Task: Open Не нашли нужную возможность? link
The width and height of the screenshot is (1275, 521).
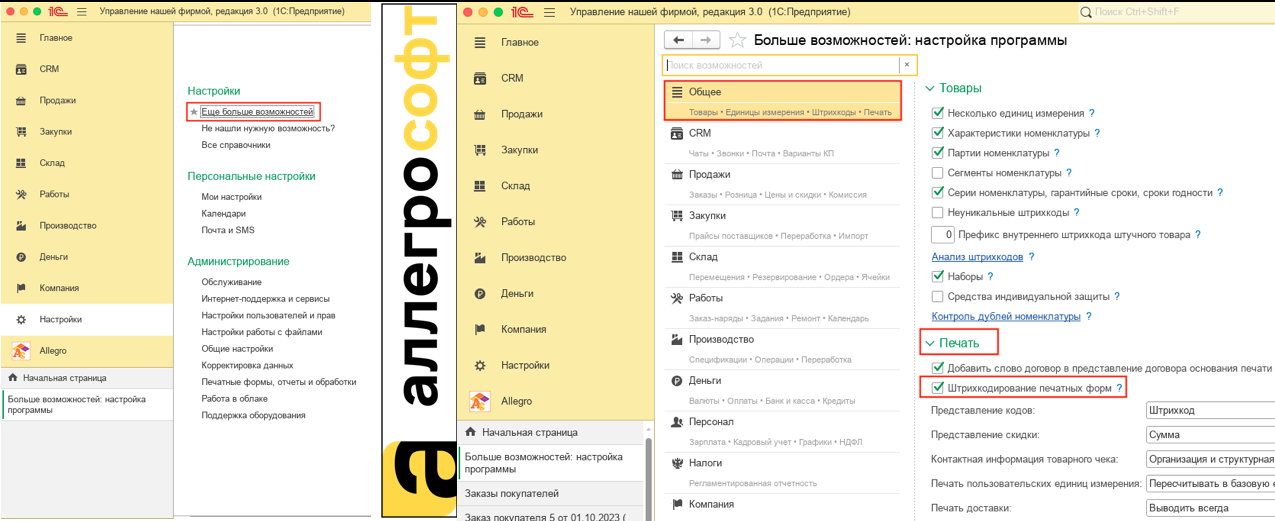Action: coord(268,128)
